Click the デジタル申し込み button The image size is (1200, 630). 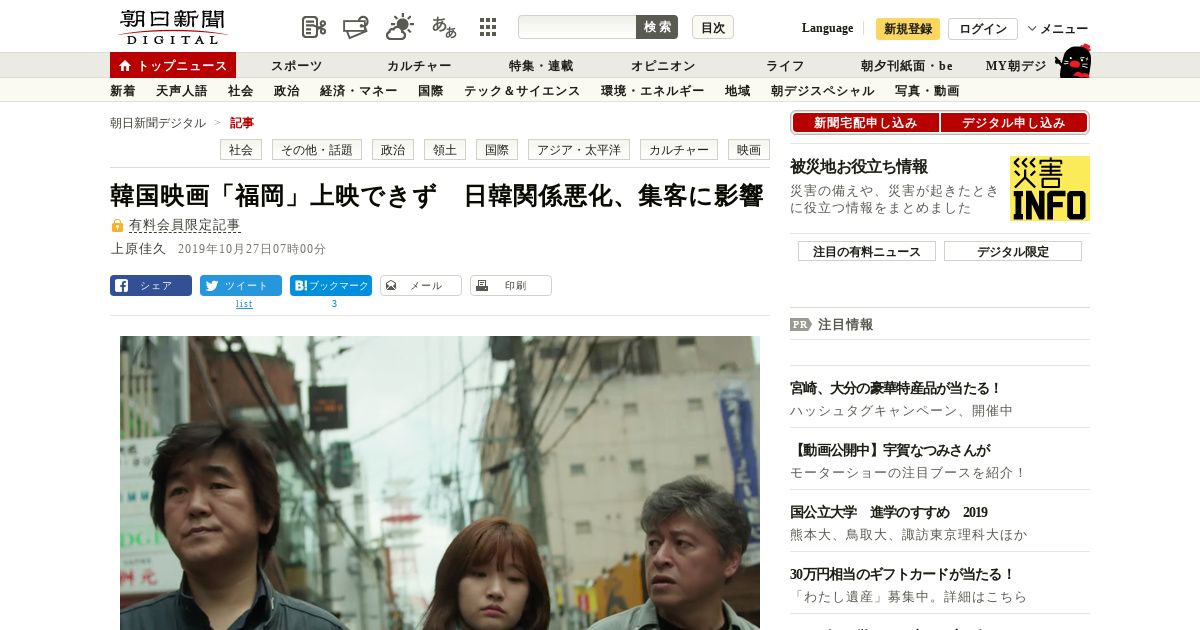click(x=1014, y=123)
